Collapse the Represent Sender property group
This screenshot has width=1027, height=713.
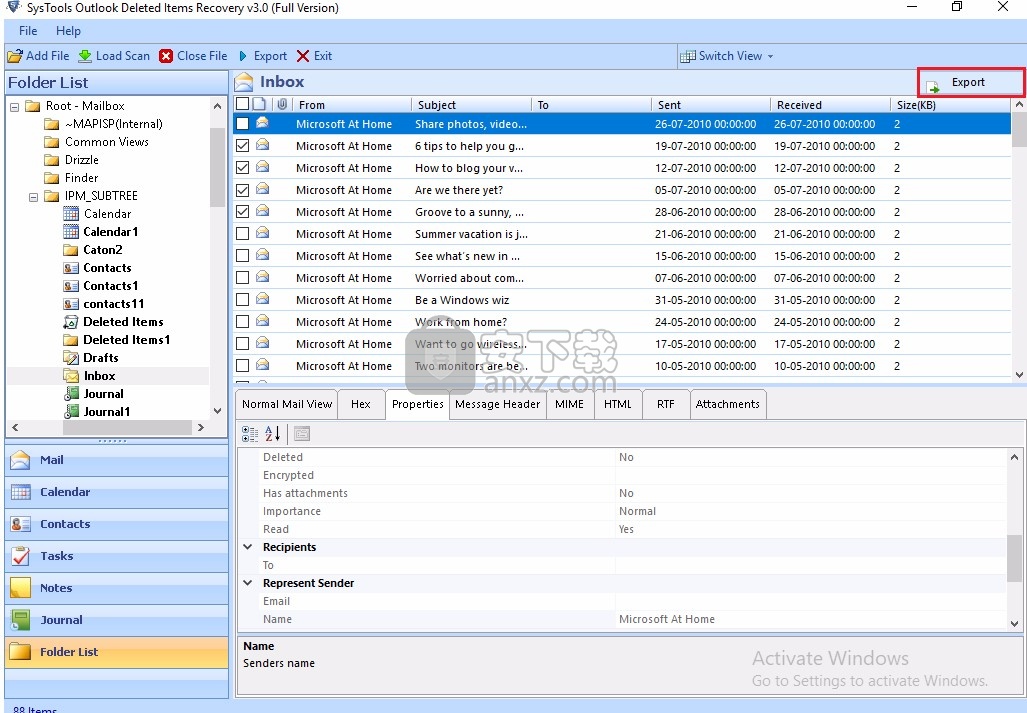coord(248,583)
